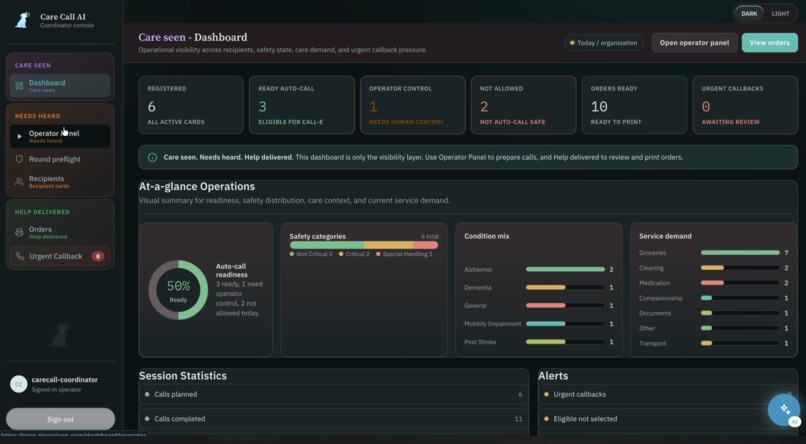This screenshot has width=806, height=444.
Task: Click the Mobility Impairment condition bar
Action: (x=565, y=324)
